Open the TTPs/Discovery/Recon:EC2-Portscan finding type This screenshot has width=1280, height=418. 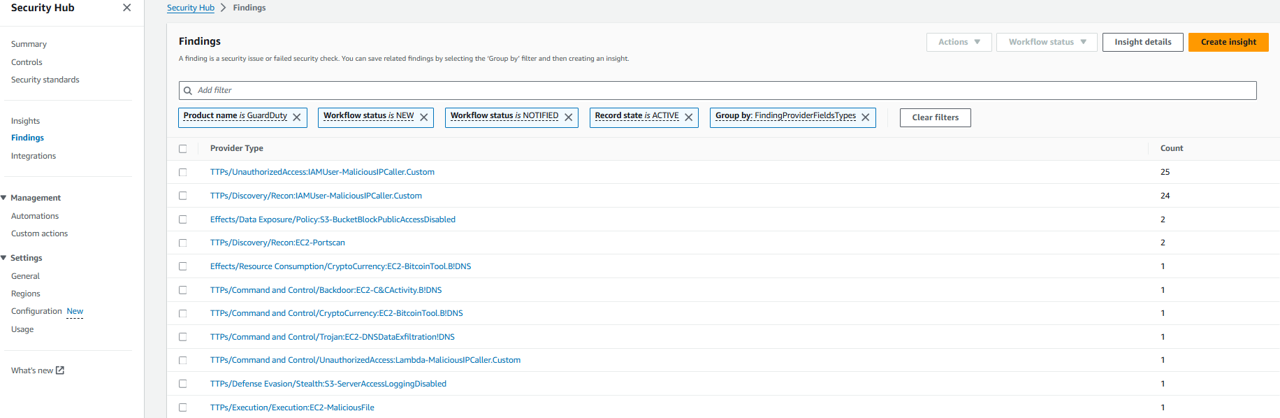[278, 243]
